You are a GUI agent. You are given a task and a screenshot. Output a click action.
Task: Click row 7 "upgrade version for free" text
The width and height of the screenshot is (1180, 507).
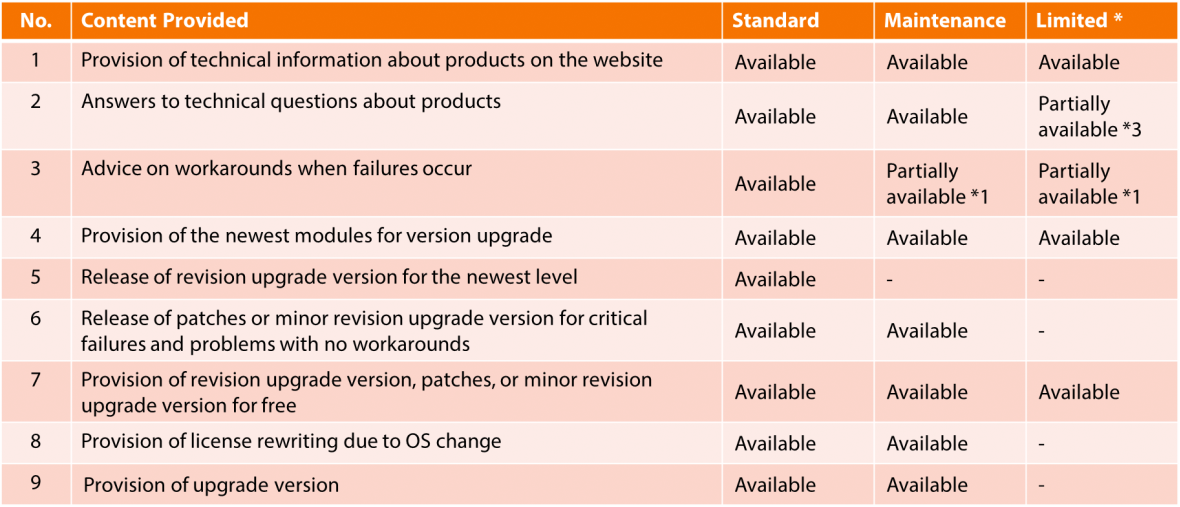click(366, 392)
